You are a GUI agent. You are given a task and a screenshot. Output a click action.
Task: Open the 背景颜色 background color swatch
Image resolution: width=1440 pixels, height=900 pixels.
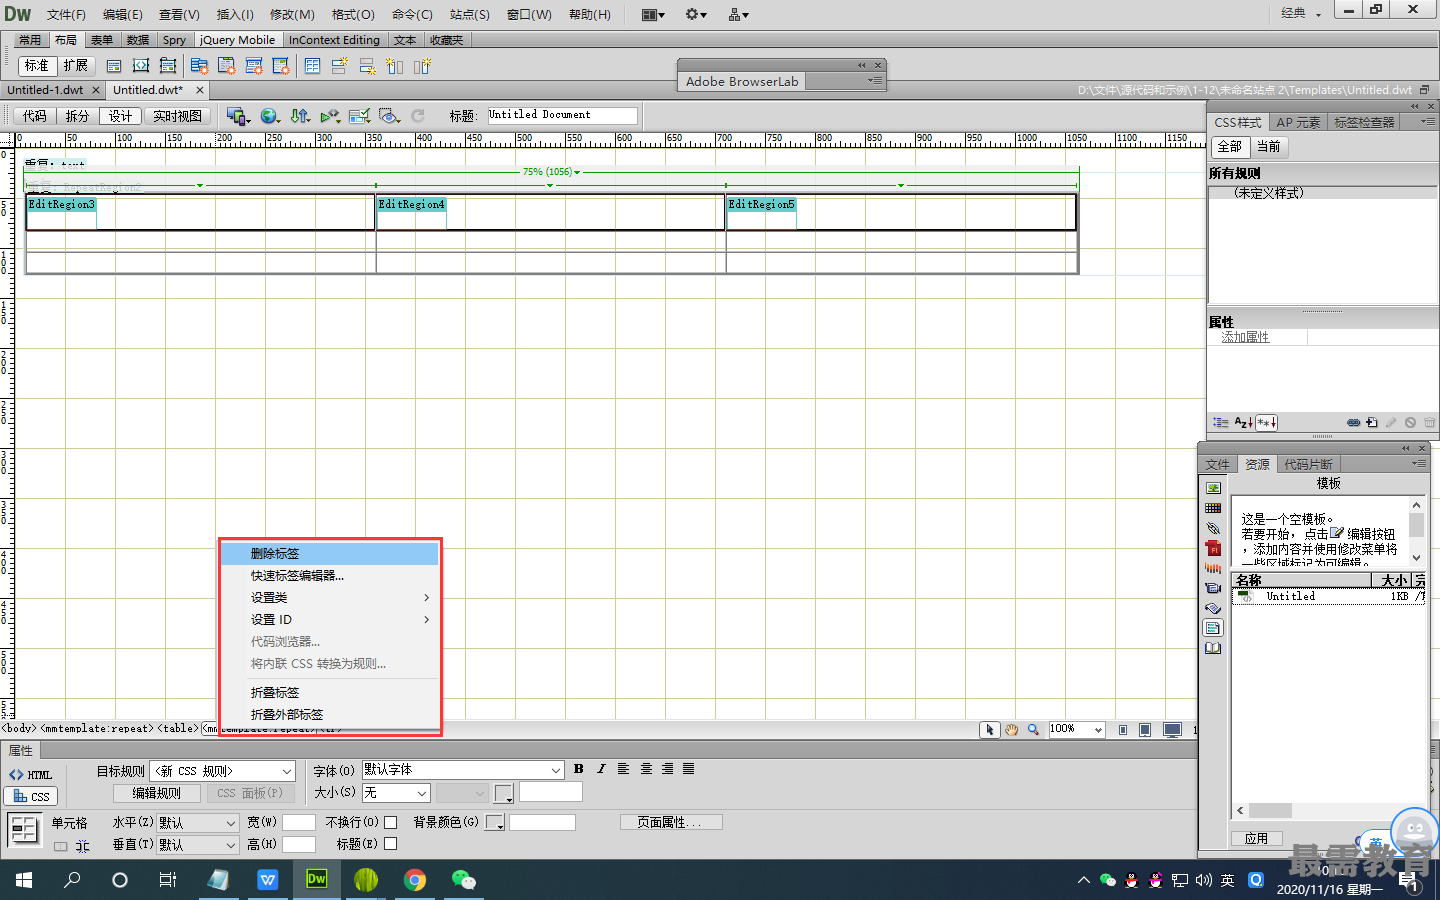click(494, 823)
